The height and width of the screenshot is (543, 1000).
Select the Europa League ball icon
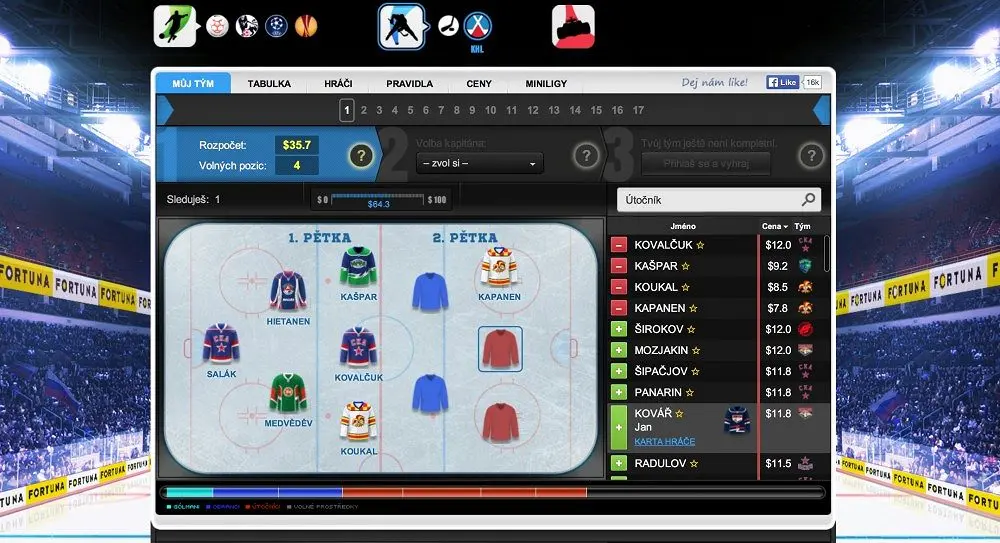[x=306, y=26]
